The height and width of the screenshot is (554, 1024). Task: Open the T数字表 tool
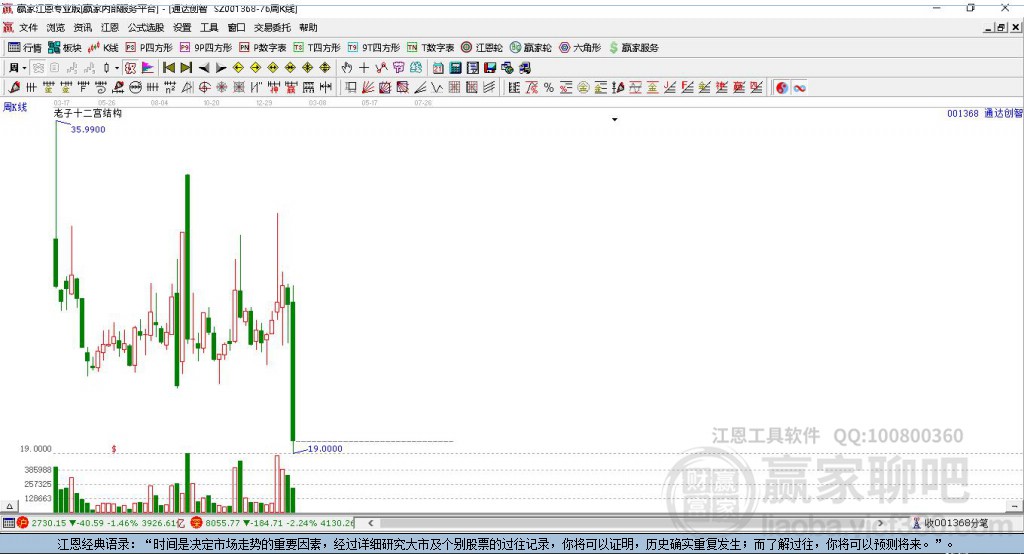[430, 48]
